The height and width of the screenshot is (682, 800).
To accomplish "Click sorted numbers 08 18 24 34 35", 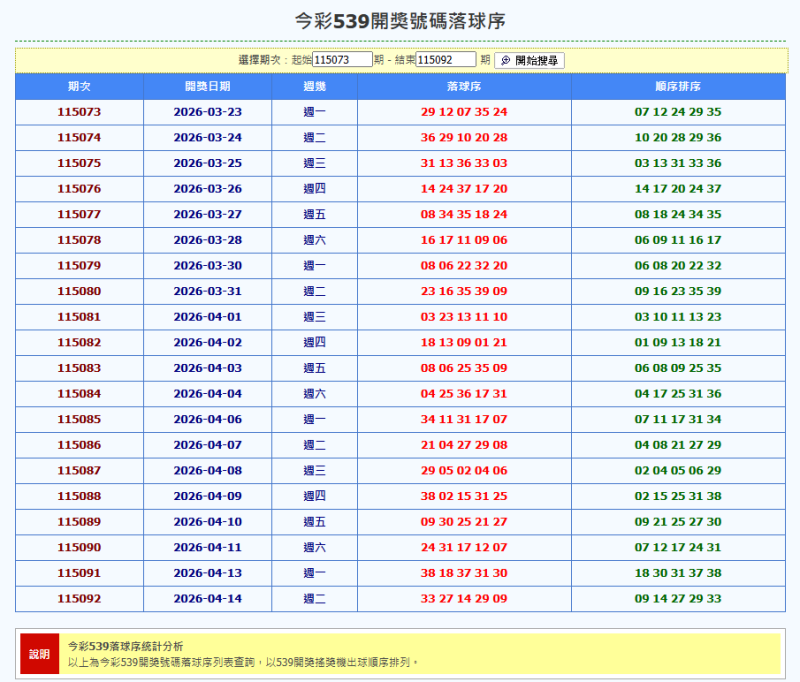I will coord(678,214).
